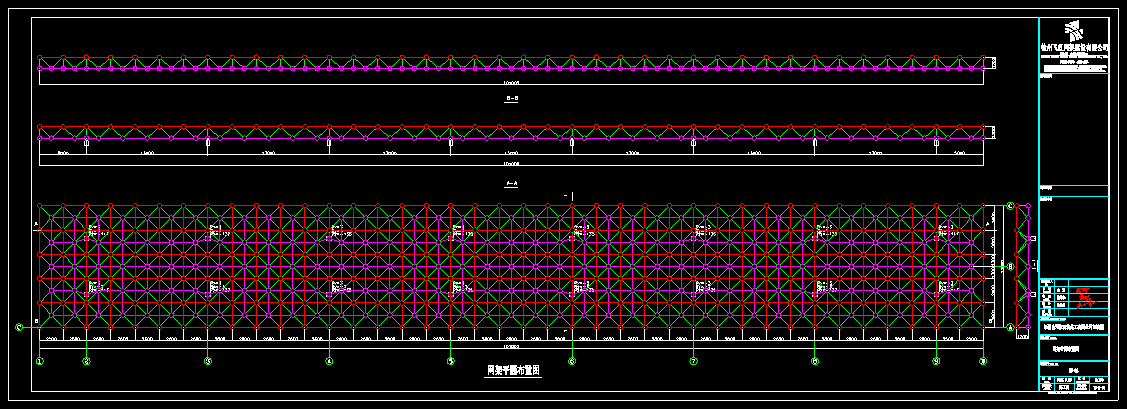Screen dimensions: 1127x409
Task: Select grid axis bubble 5 below the plan
Action: (x=450, y=361)
